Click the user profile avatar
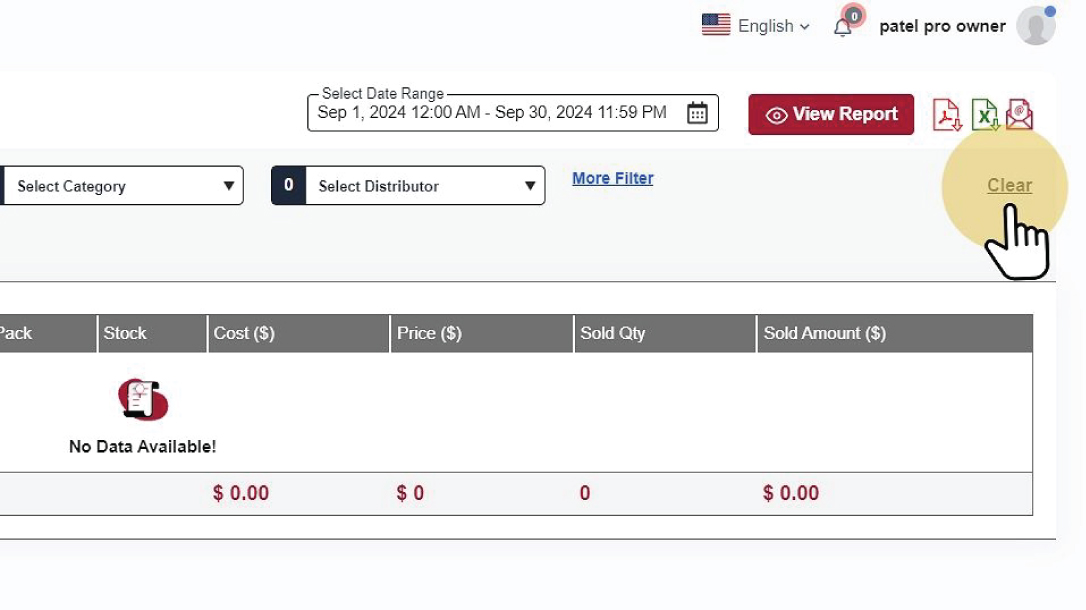The height and width of the screenshot is (610, 1086). pyautogui.click(x=1035, y=26)
